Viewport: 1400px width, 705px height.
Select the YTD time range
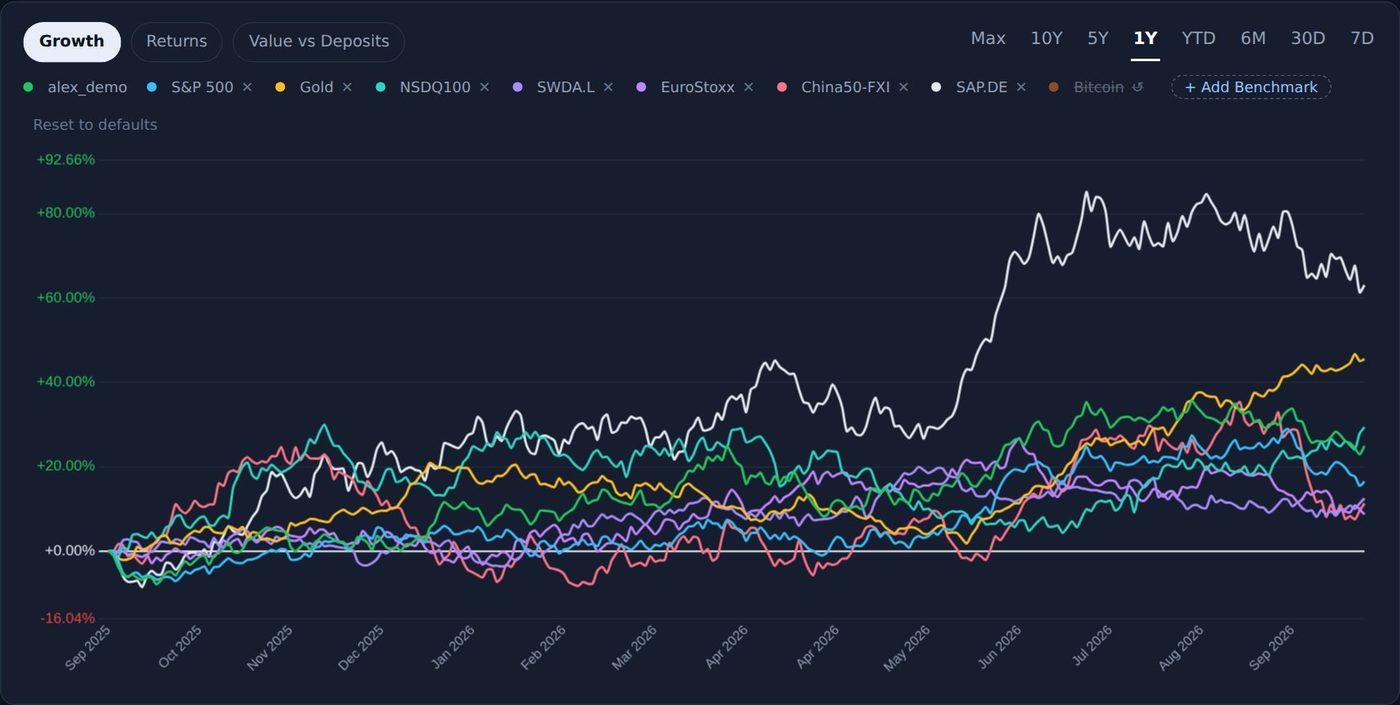(x=1198, y=38)
